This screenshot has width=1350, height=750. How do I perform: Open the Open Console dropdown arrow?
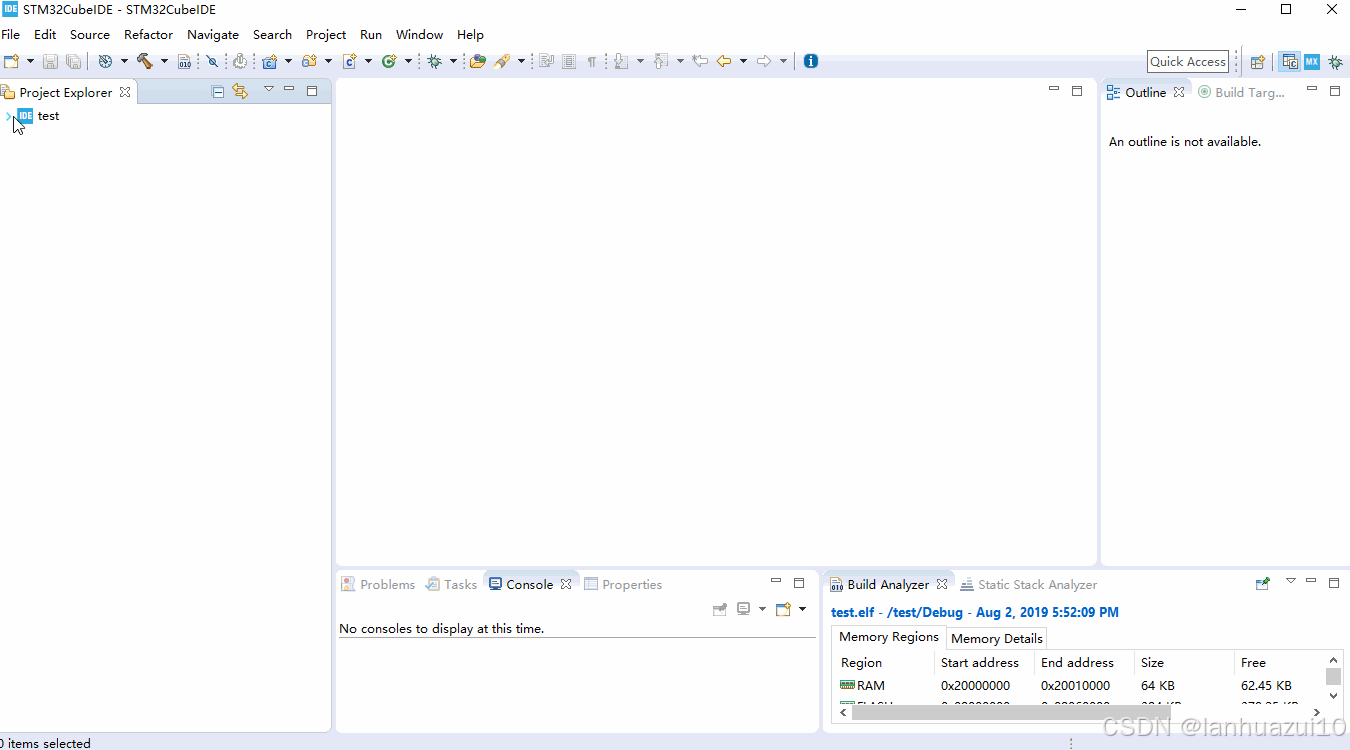coord(802,609)
